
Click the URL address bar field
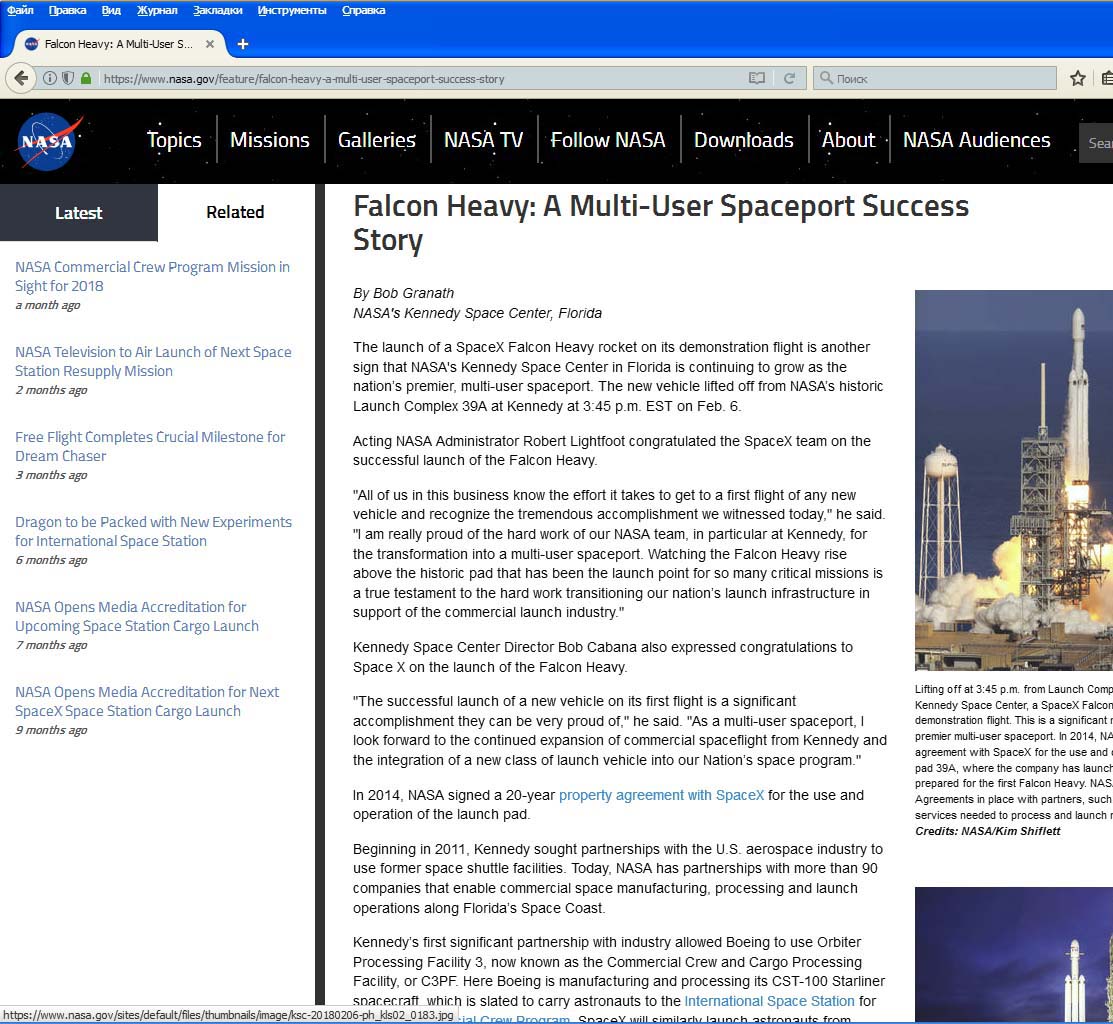tap(422, 78)
